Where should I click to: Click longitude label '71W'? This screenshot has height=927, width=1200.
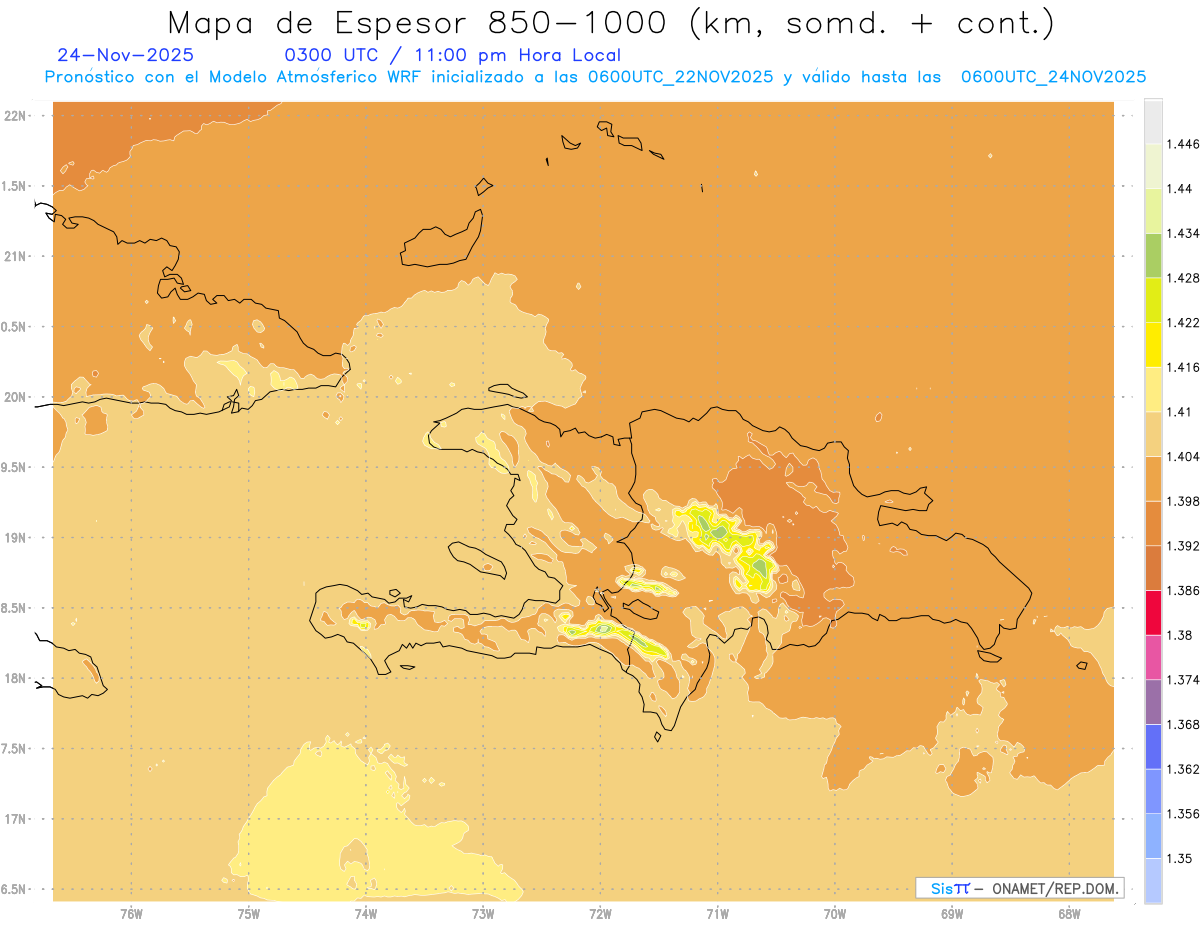coord(717,913)
